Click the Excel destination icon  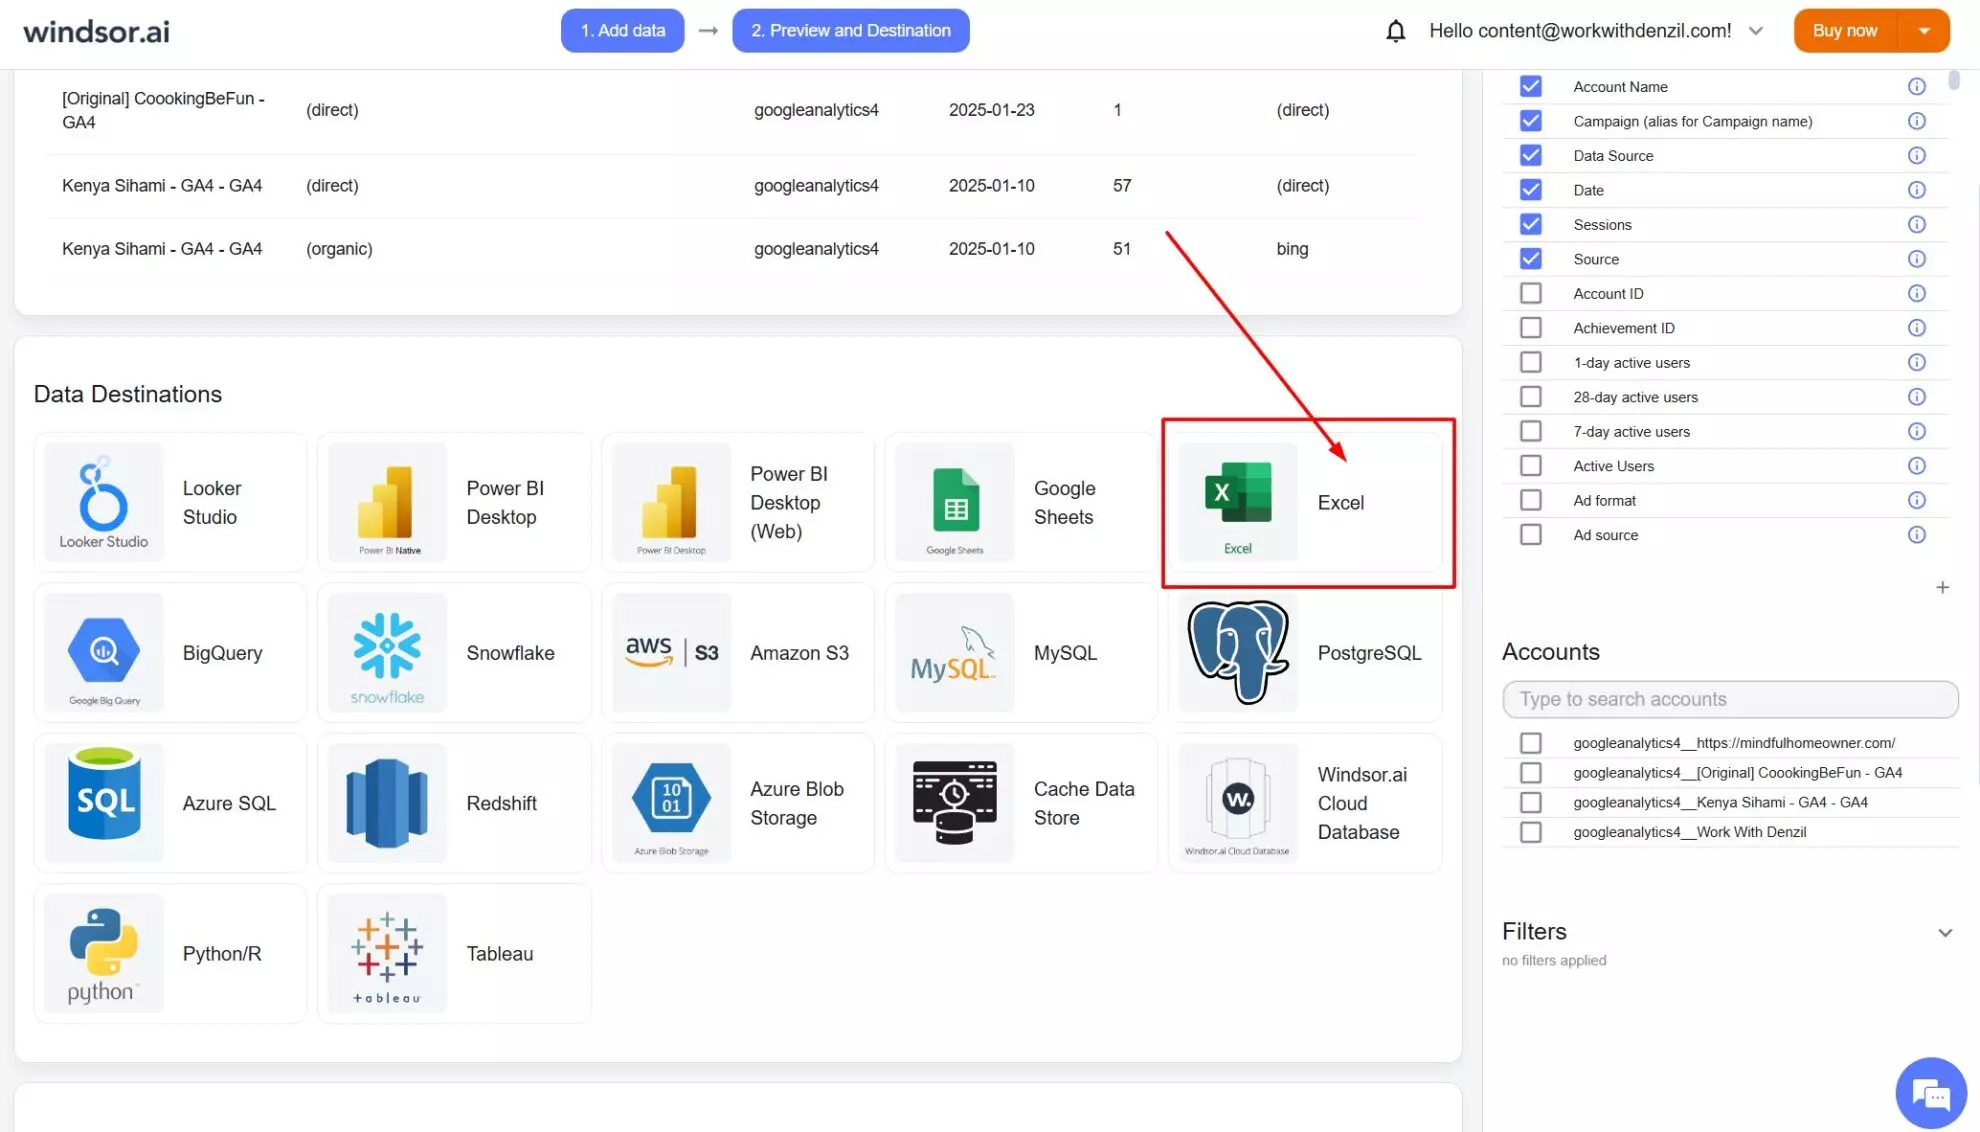(x=1238, y=502)
